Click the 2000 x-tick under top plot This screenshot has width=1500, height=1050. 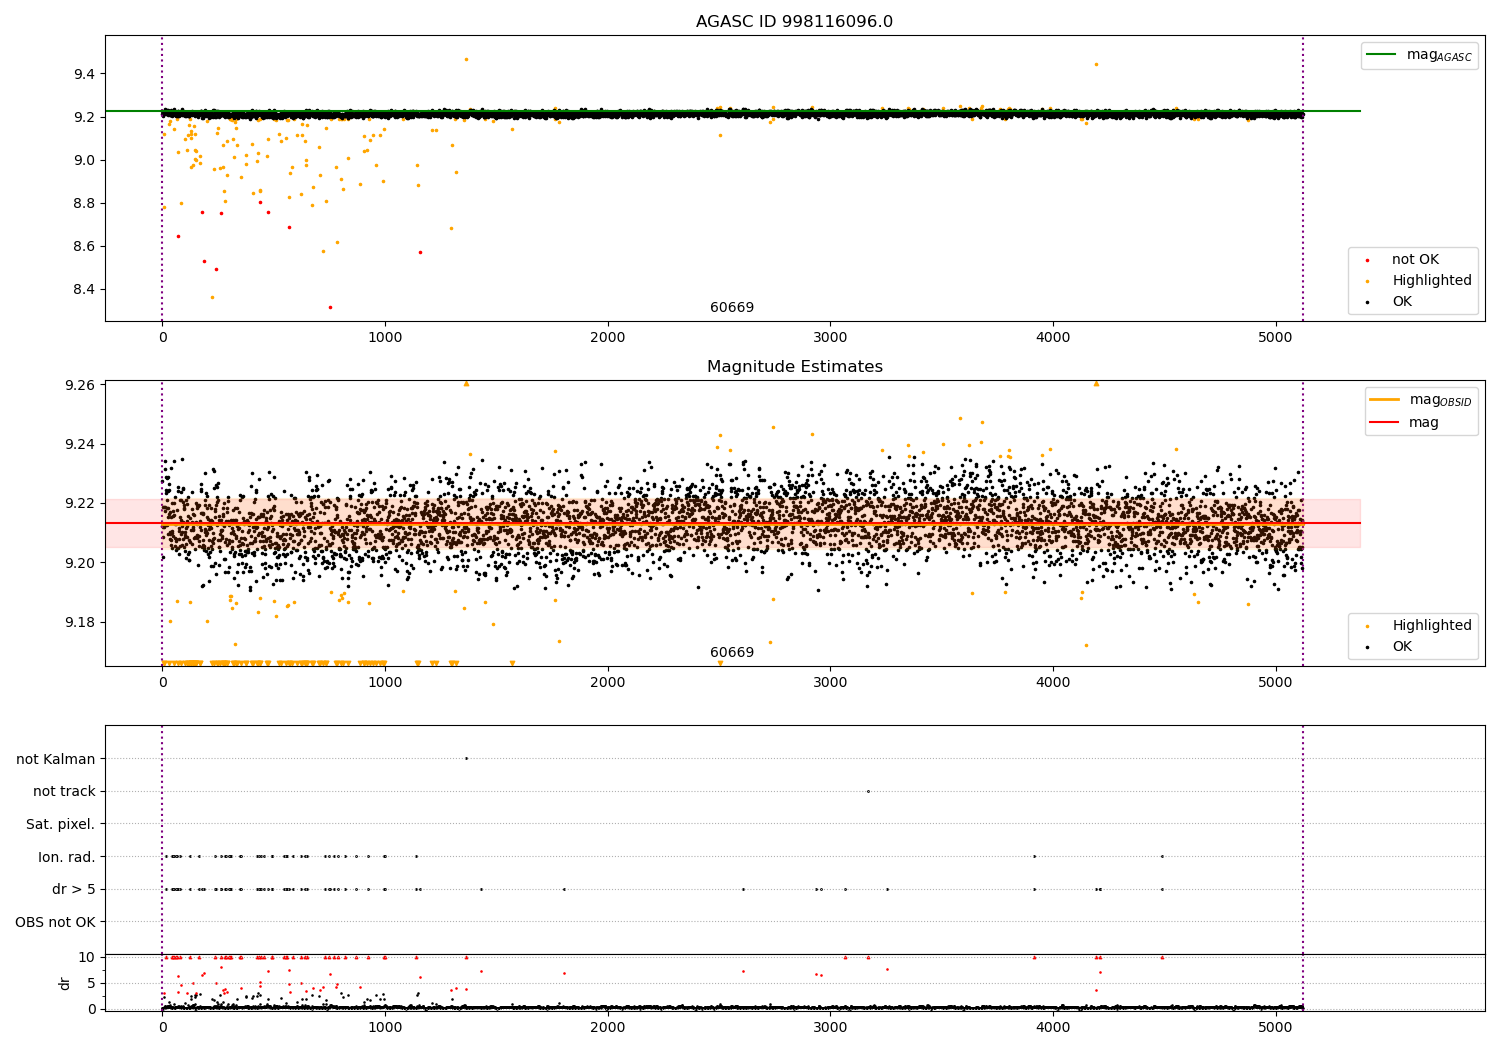[x=608, y=338]
